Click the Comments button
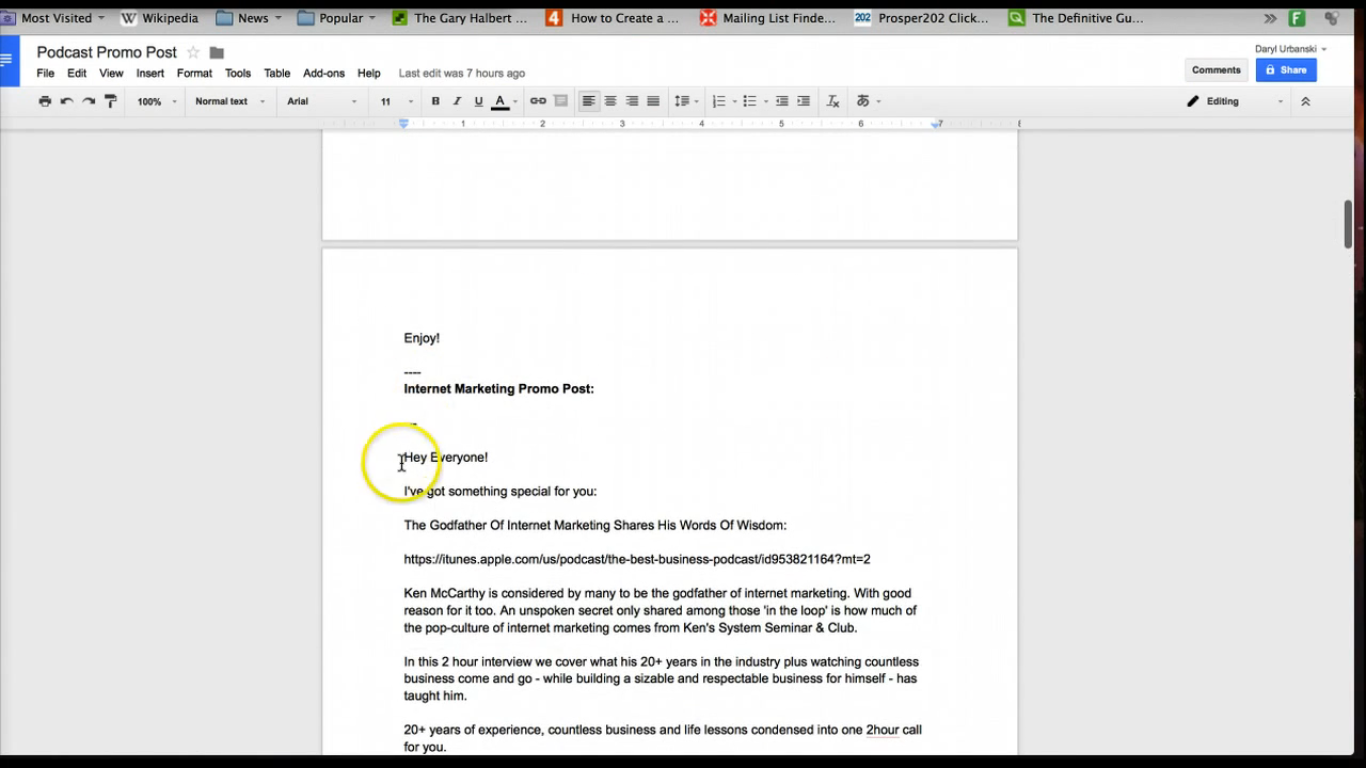The image size is (1366, 768). 1216,70
